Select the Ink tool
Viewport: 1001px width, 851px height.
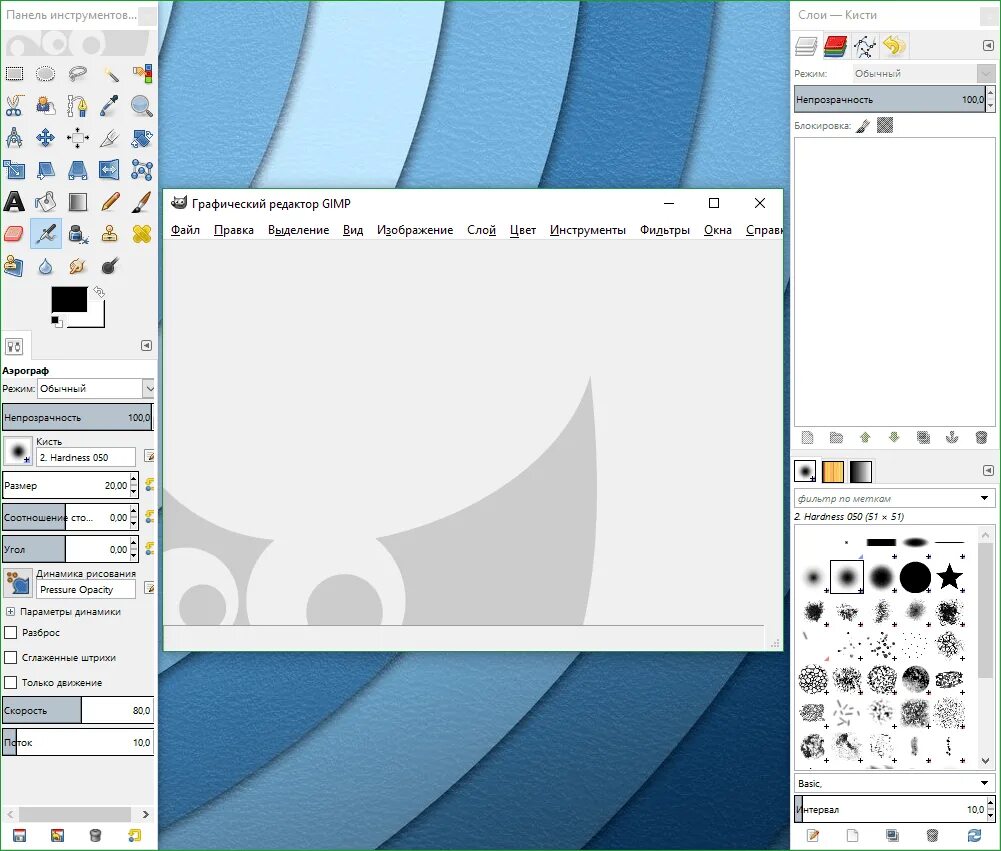(77, 234)
